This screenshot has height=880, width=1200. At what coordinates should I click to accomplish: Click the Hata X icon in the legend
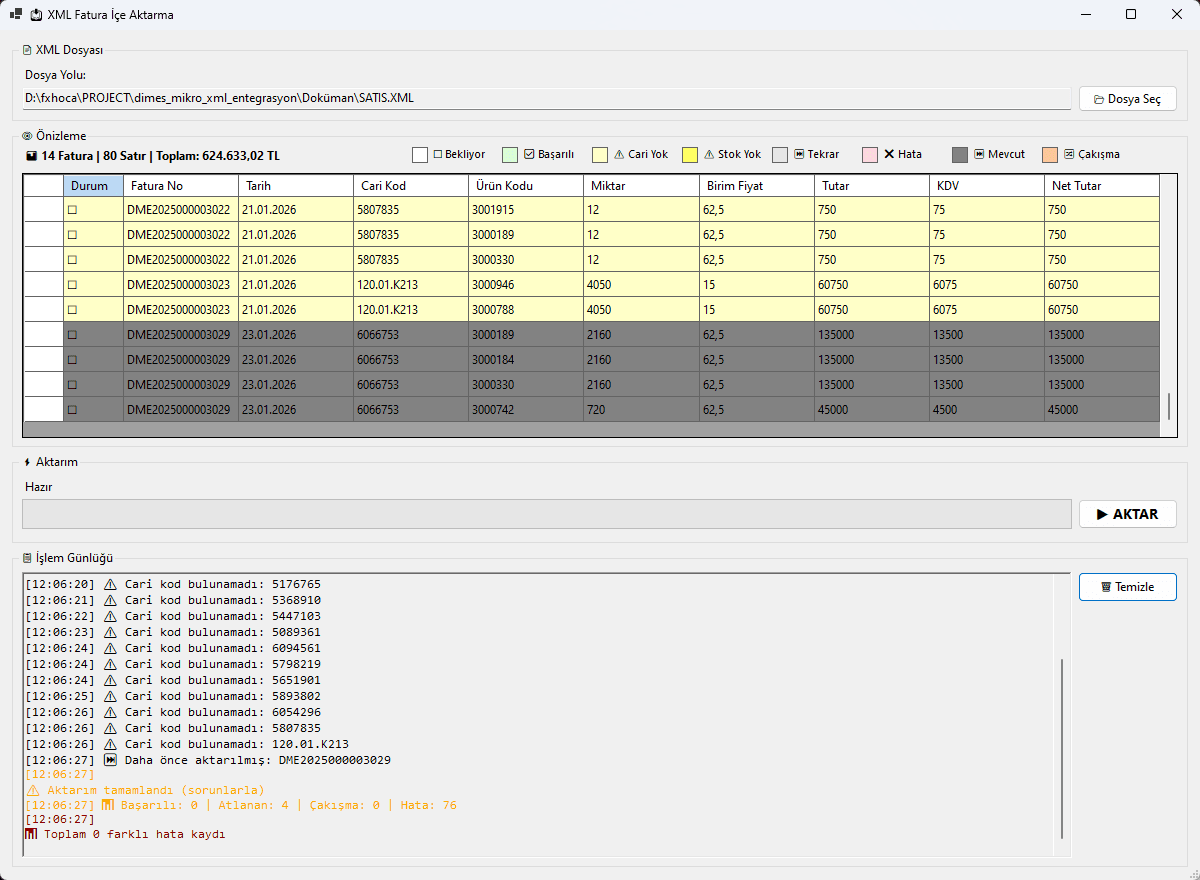point(889,155)
